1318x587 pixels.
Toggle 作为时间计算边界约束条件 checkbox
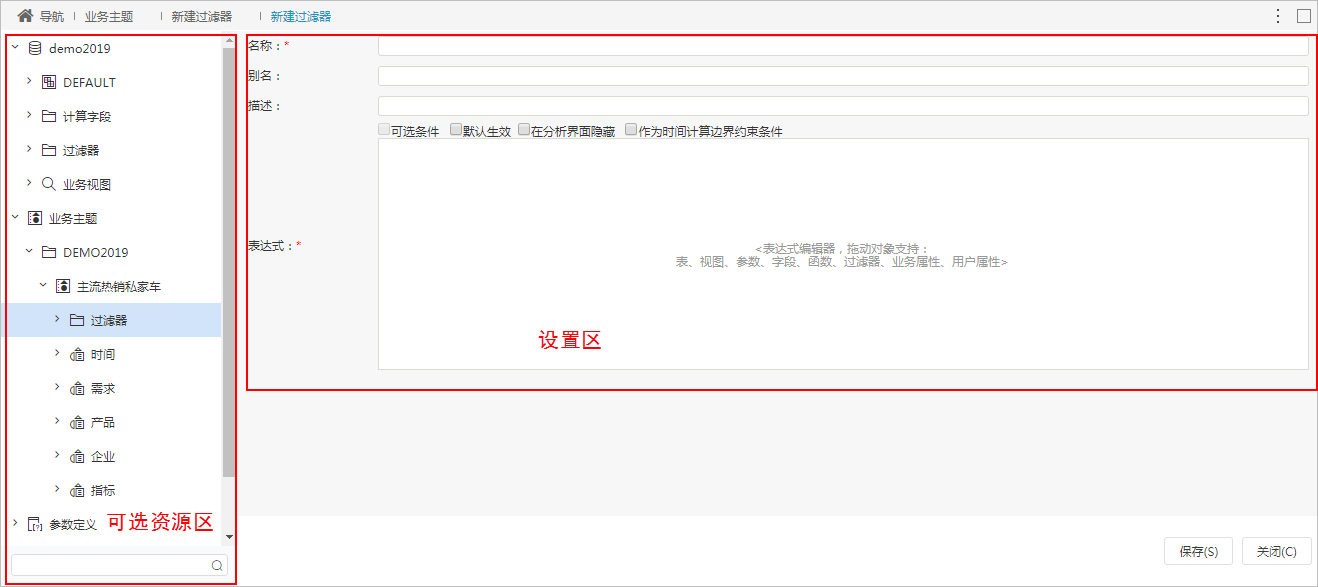coord(631,129)
